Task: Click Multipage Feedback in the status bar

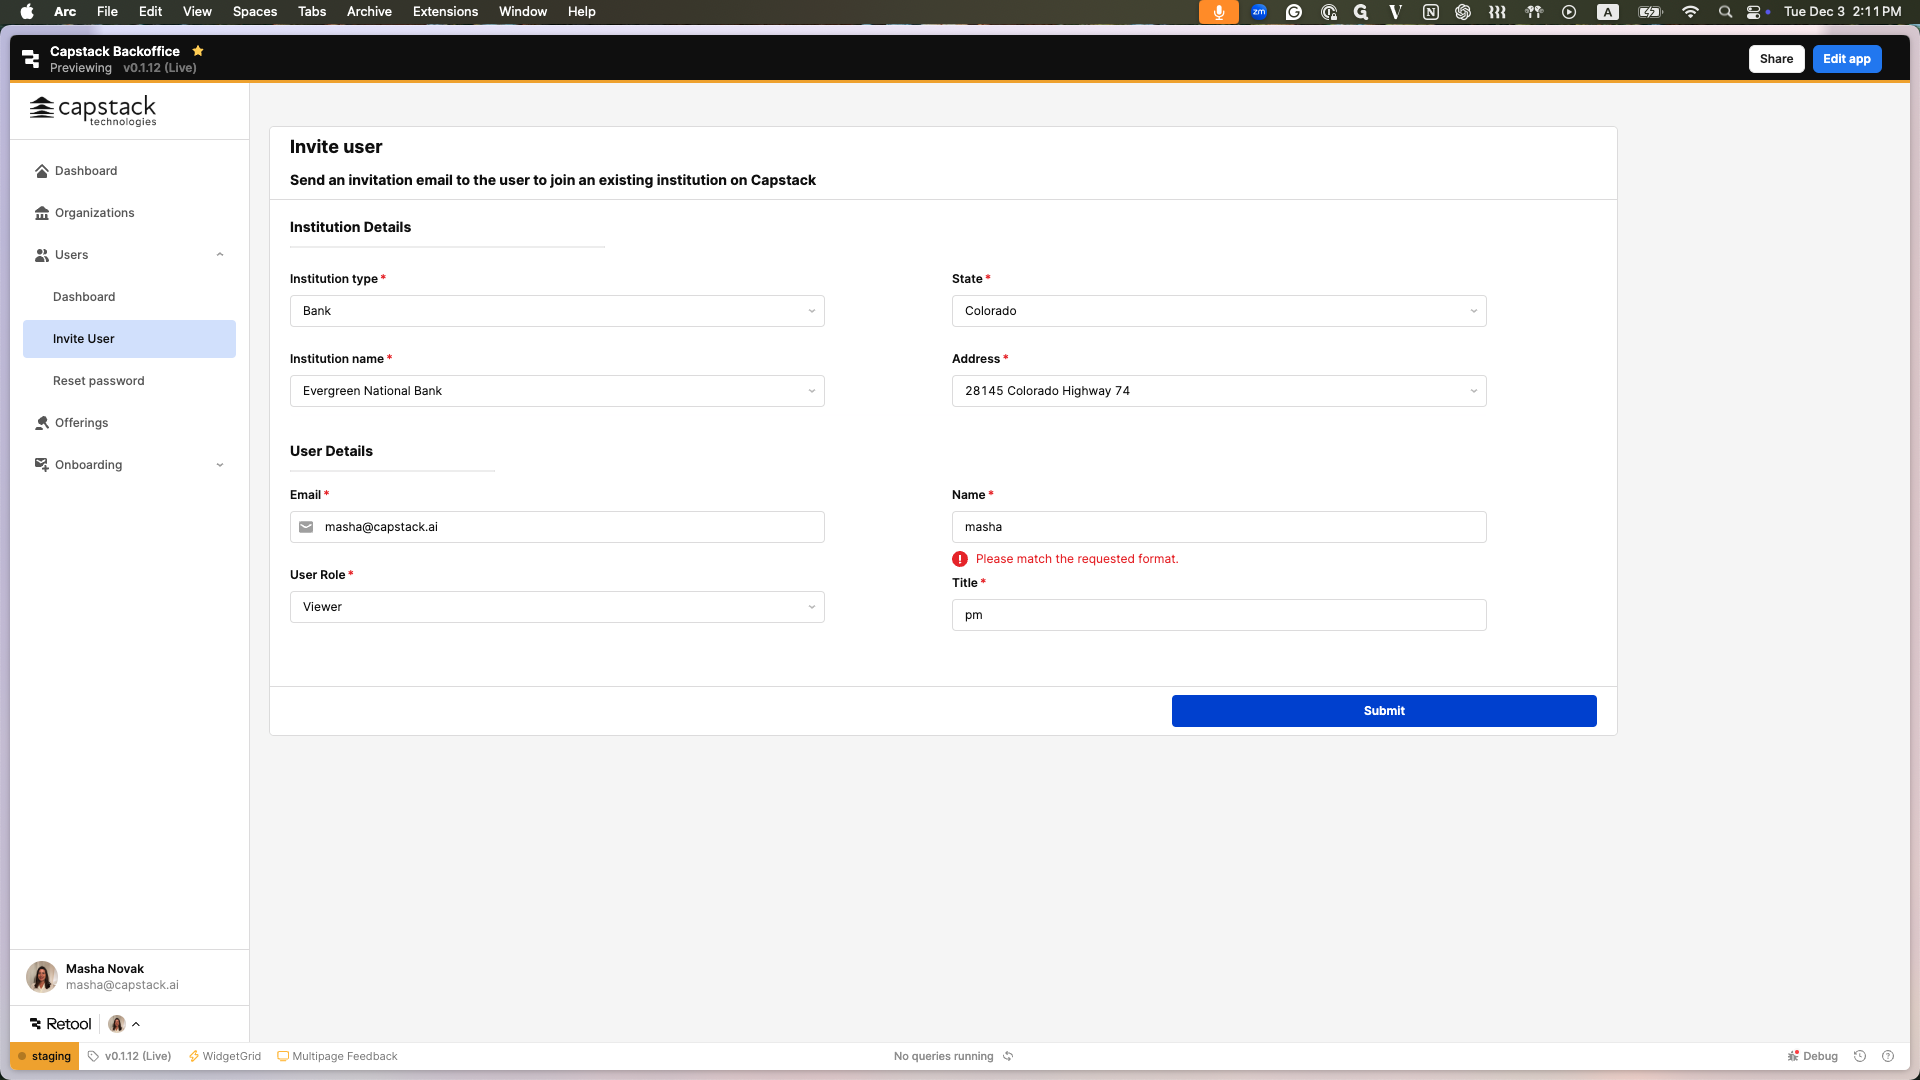Action: tap(337, 1056)
